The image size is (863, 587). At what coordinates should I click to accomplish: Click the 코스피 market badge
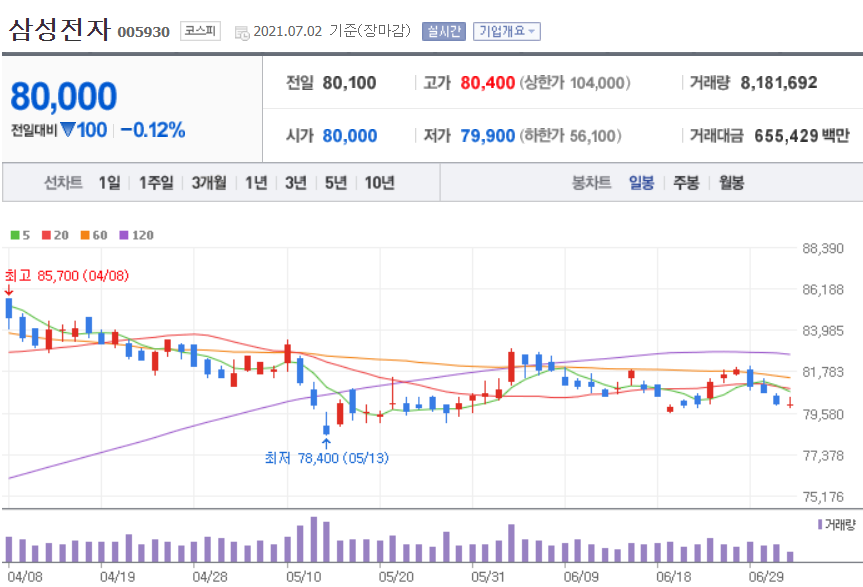[200, 31]
